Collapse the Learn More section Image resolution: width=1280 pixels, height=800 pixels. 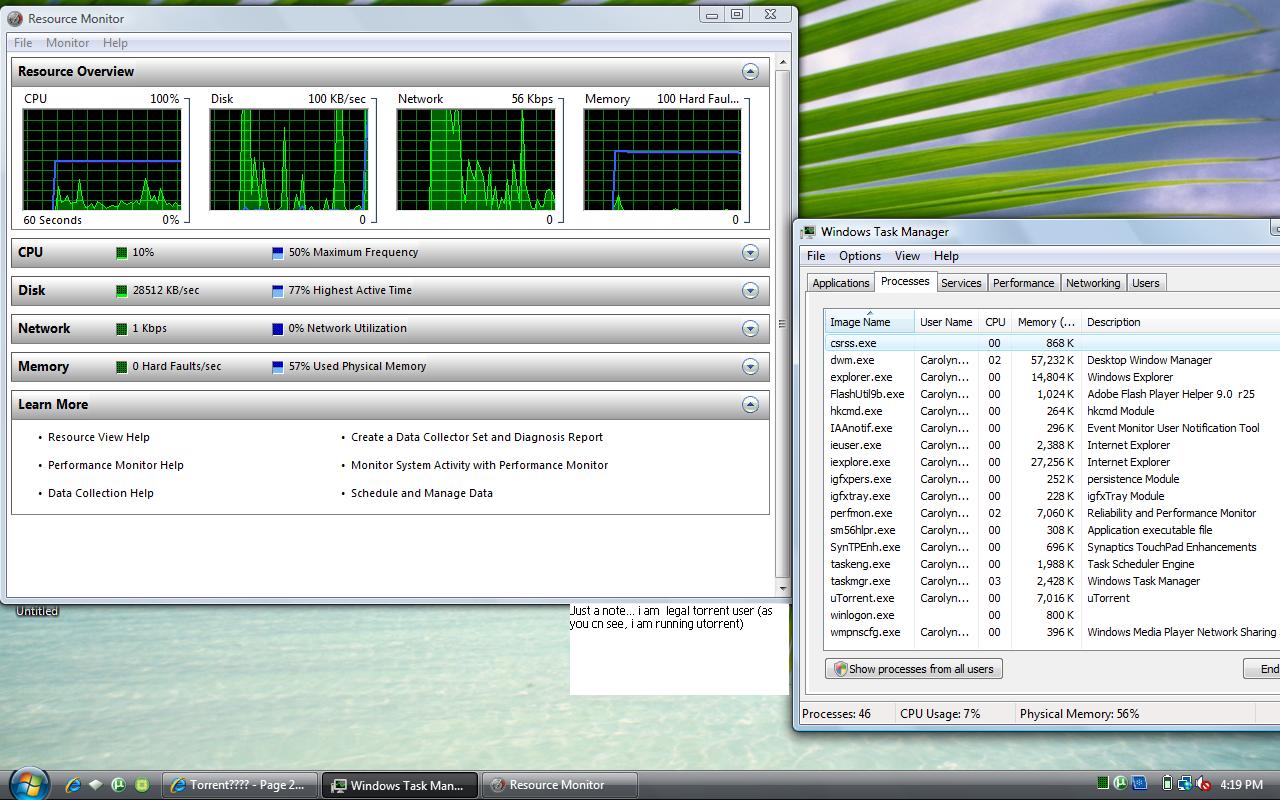pos(750,405)
